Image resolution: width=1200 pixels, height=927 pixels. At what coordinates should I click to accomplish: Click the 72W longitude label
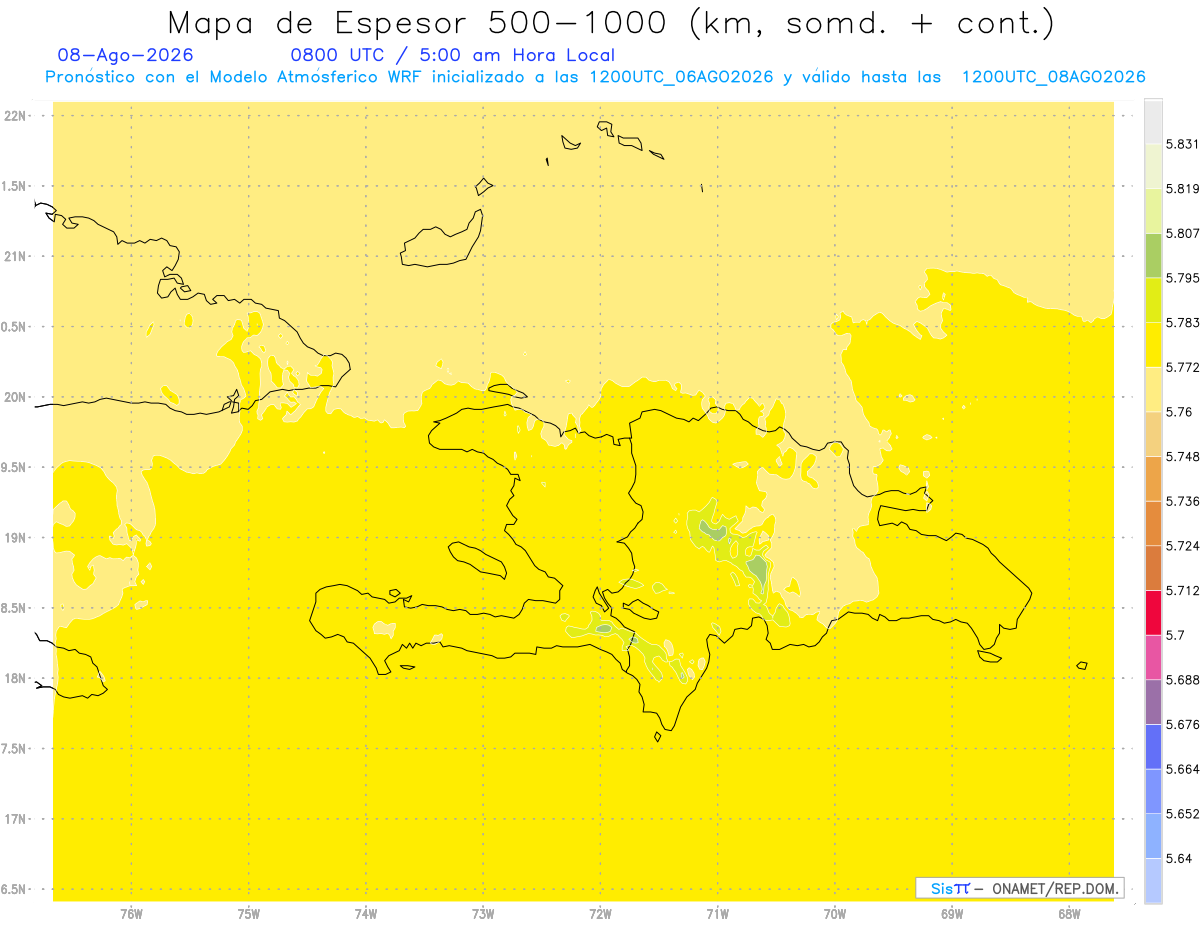(600, 914)
